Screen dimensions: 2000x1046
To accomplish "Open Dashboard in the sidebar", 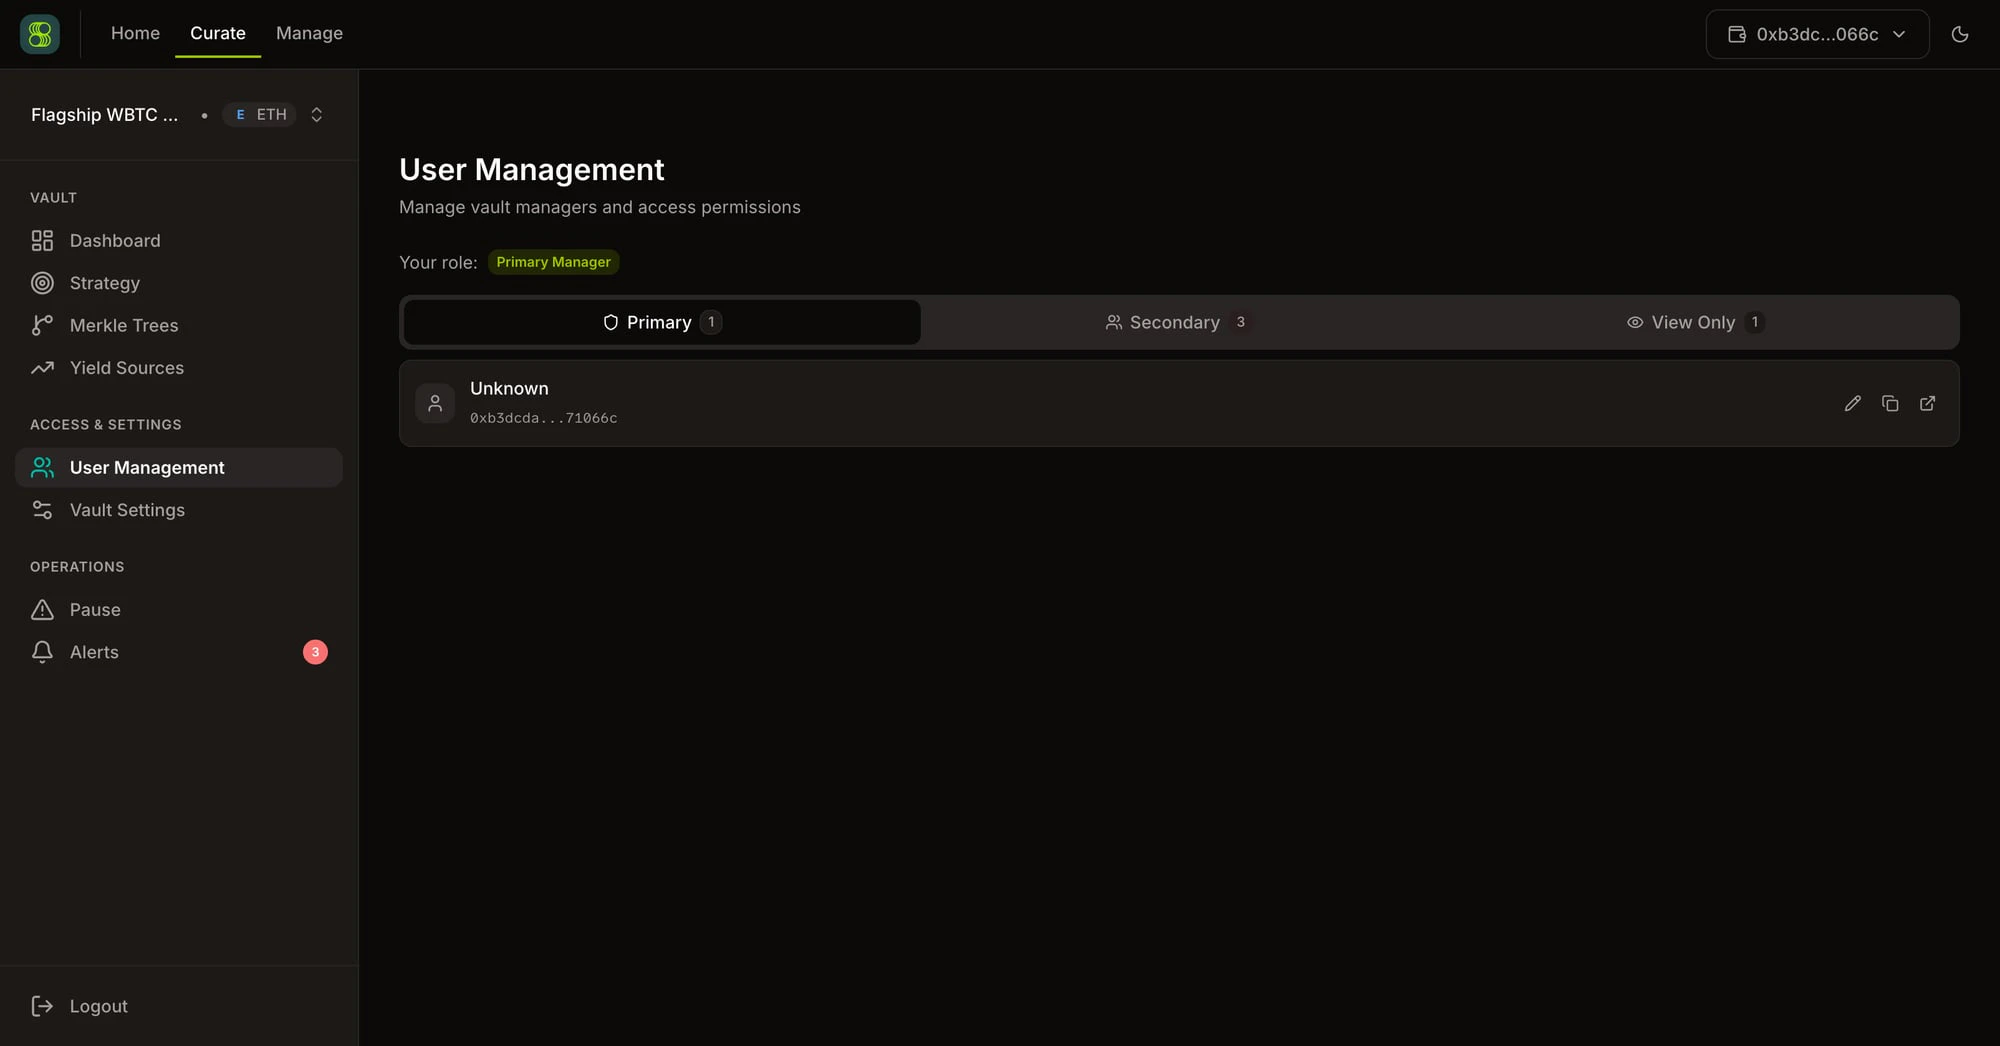I will click(178, 241).
